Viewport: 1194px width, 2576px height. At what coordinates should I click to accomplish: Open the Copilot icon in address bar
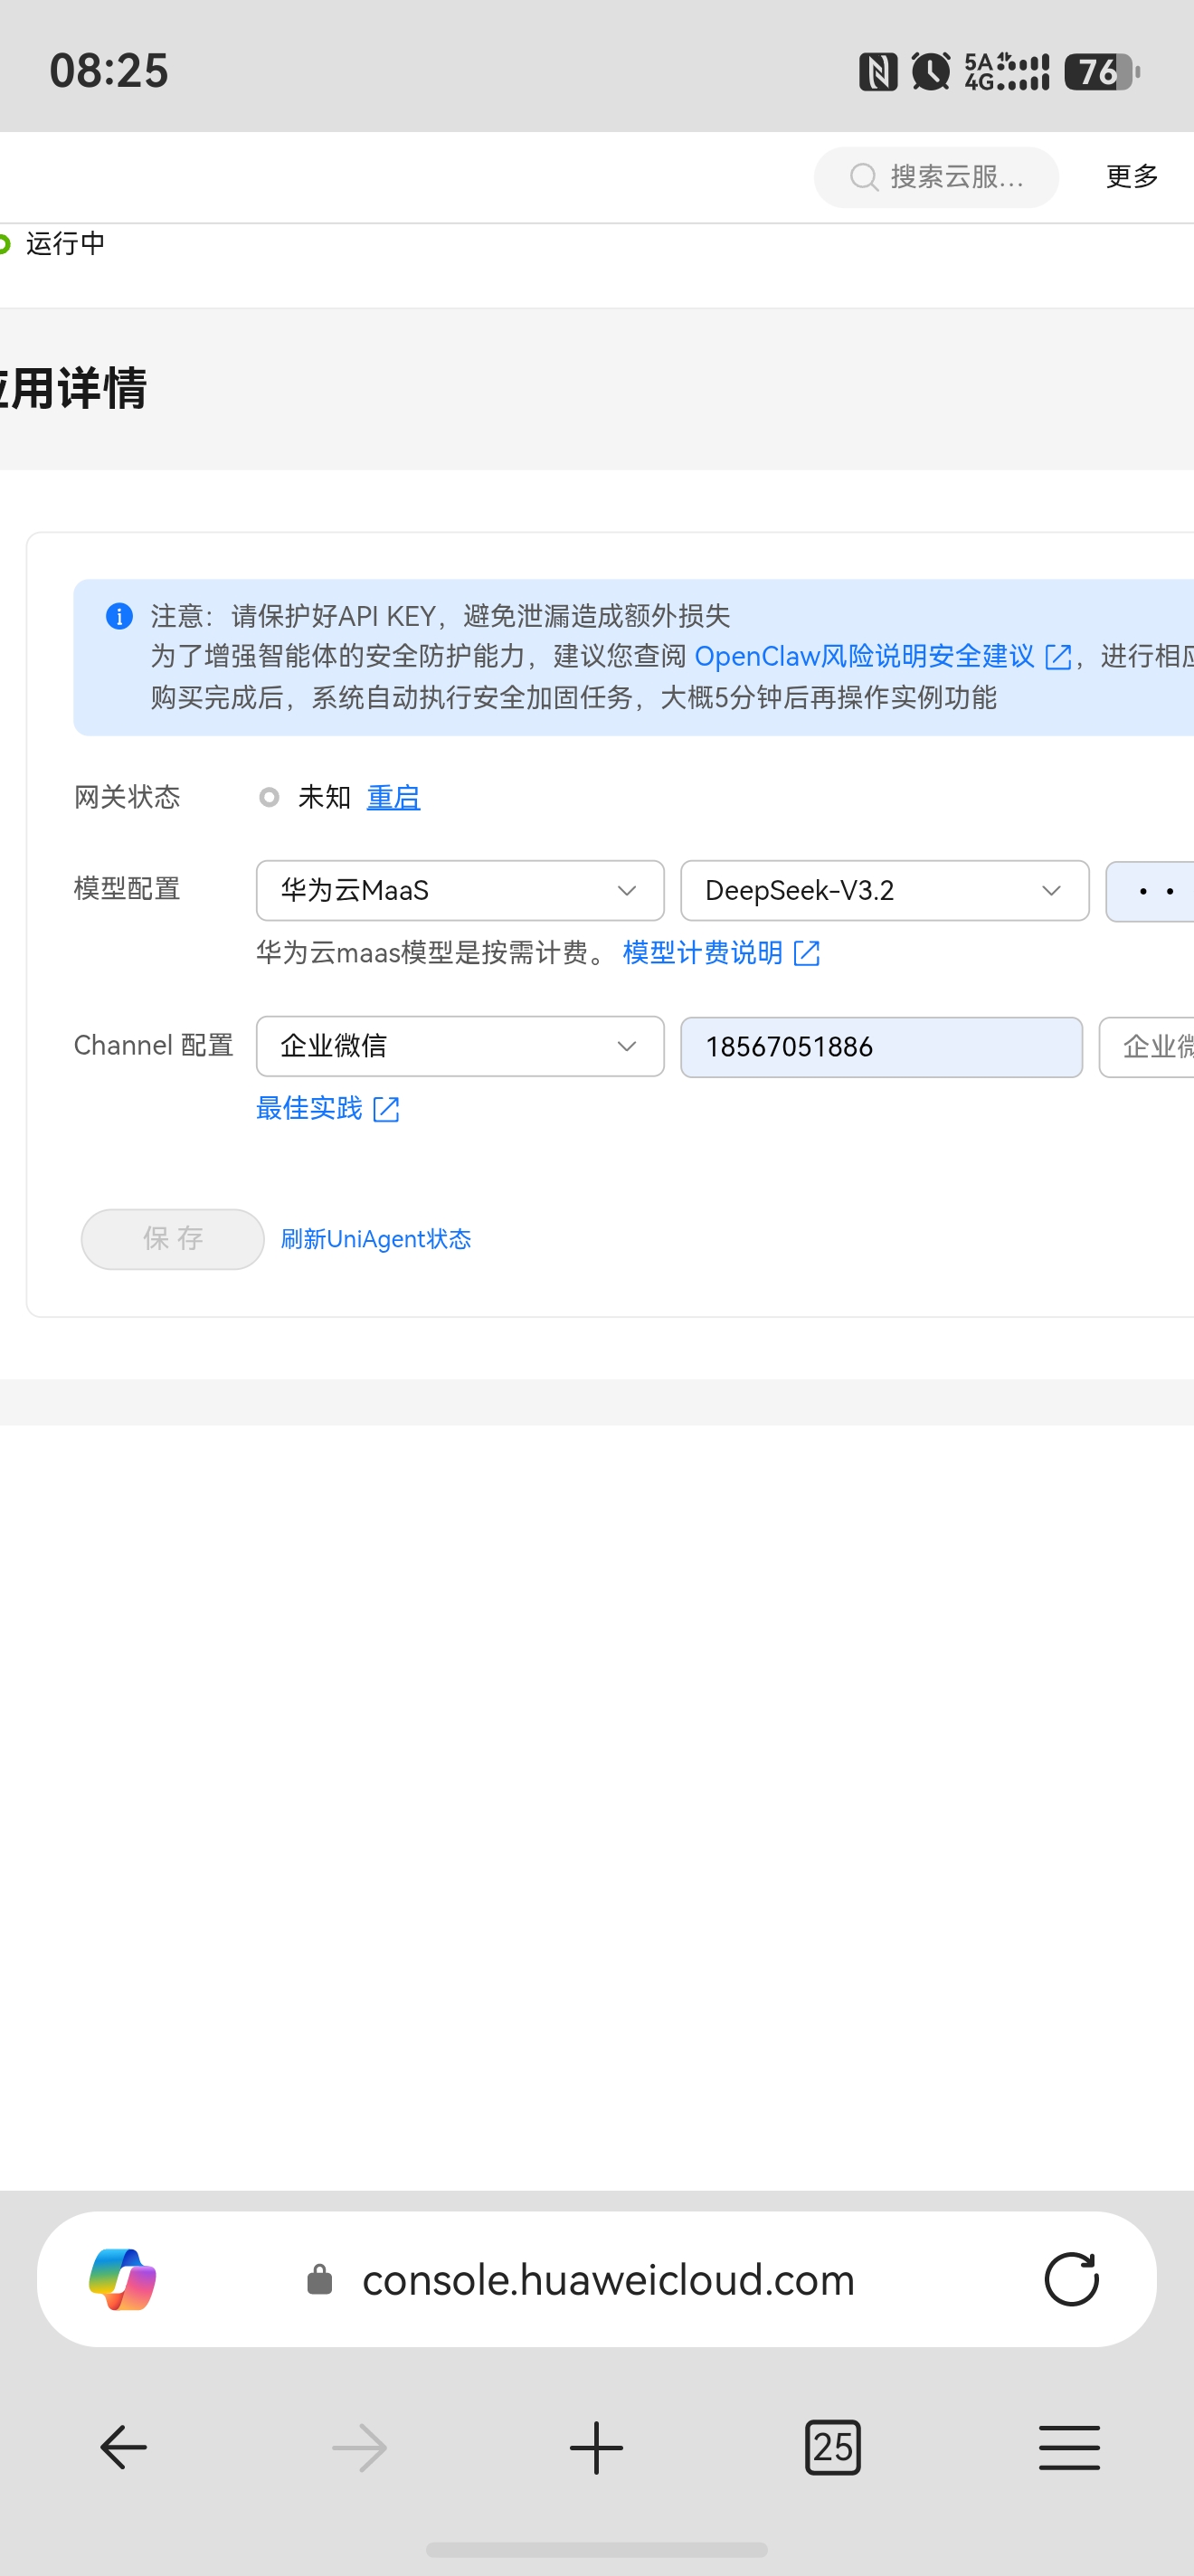click(x=122, y=2279)
